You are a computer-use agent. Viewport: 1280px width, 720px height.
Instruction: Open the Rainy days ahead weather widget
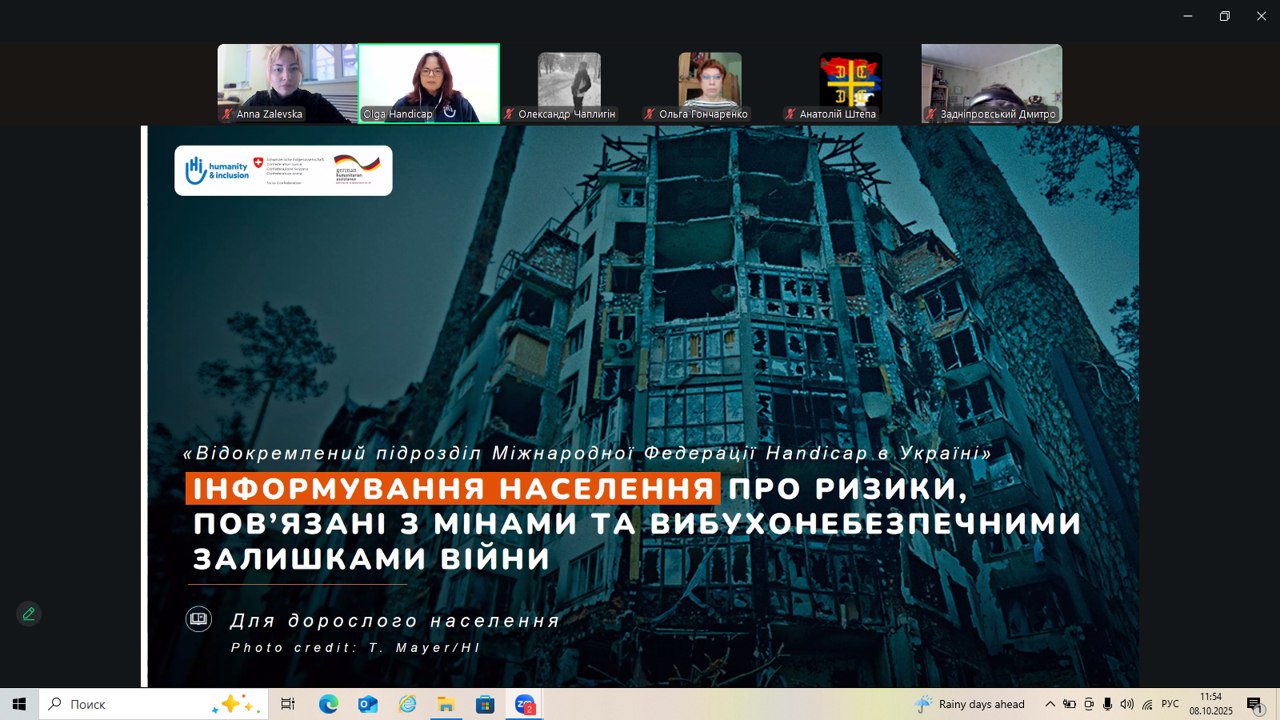[970, 704]
